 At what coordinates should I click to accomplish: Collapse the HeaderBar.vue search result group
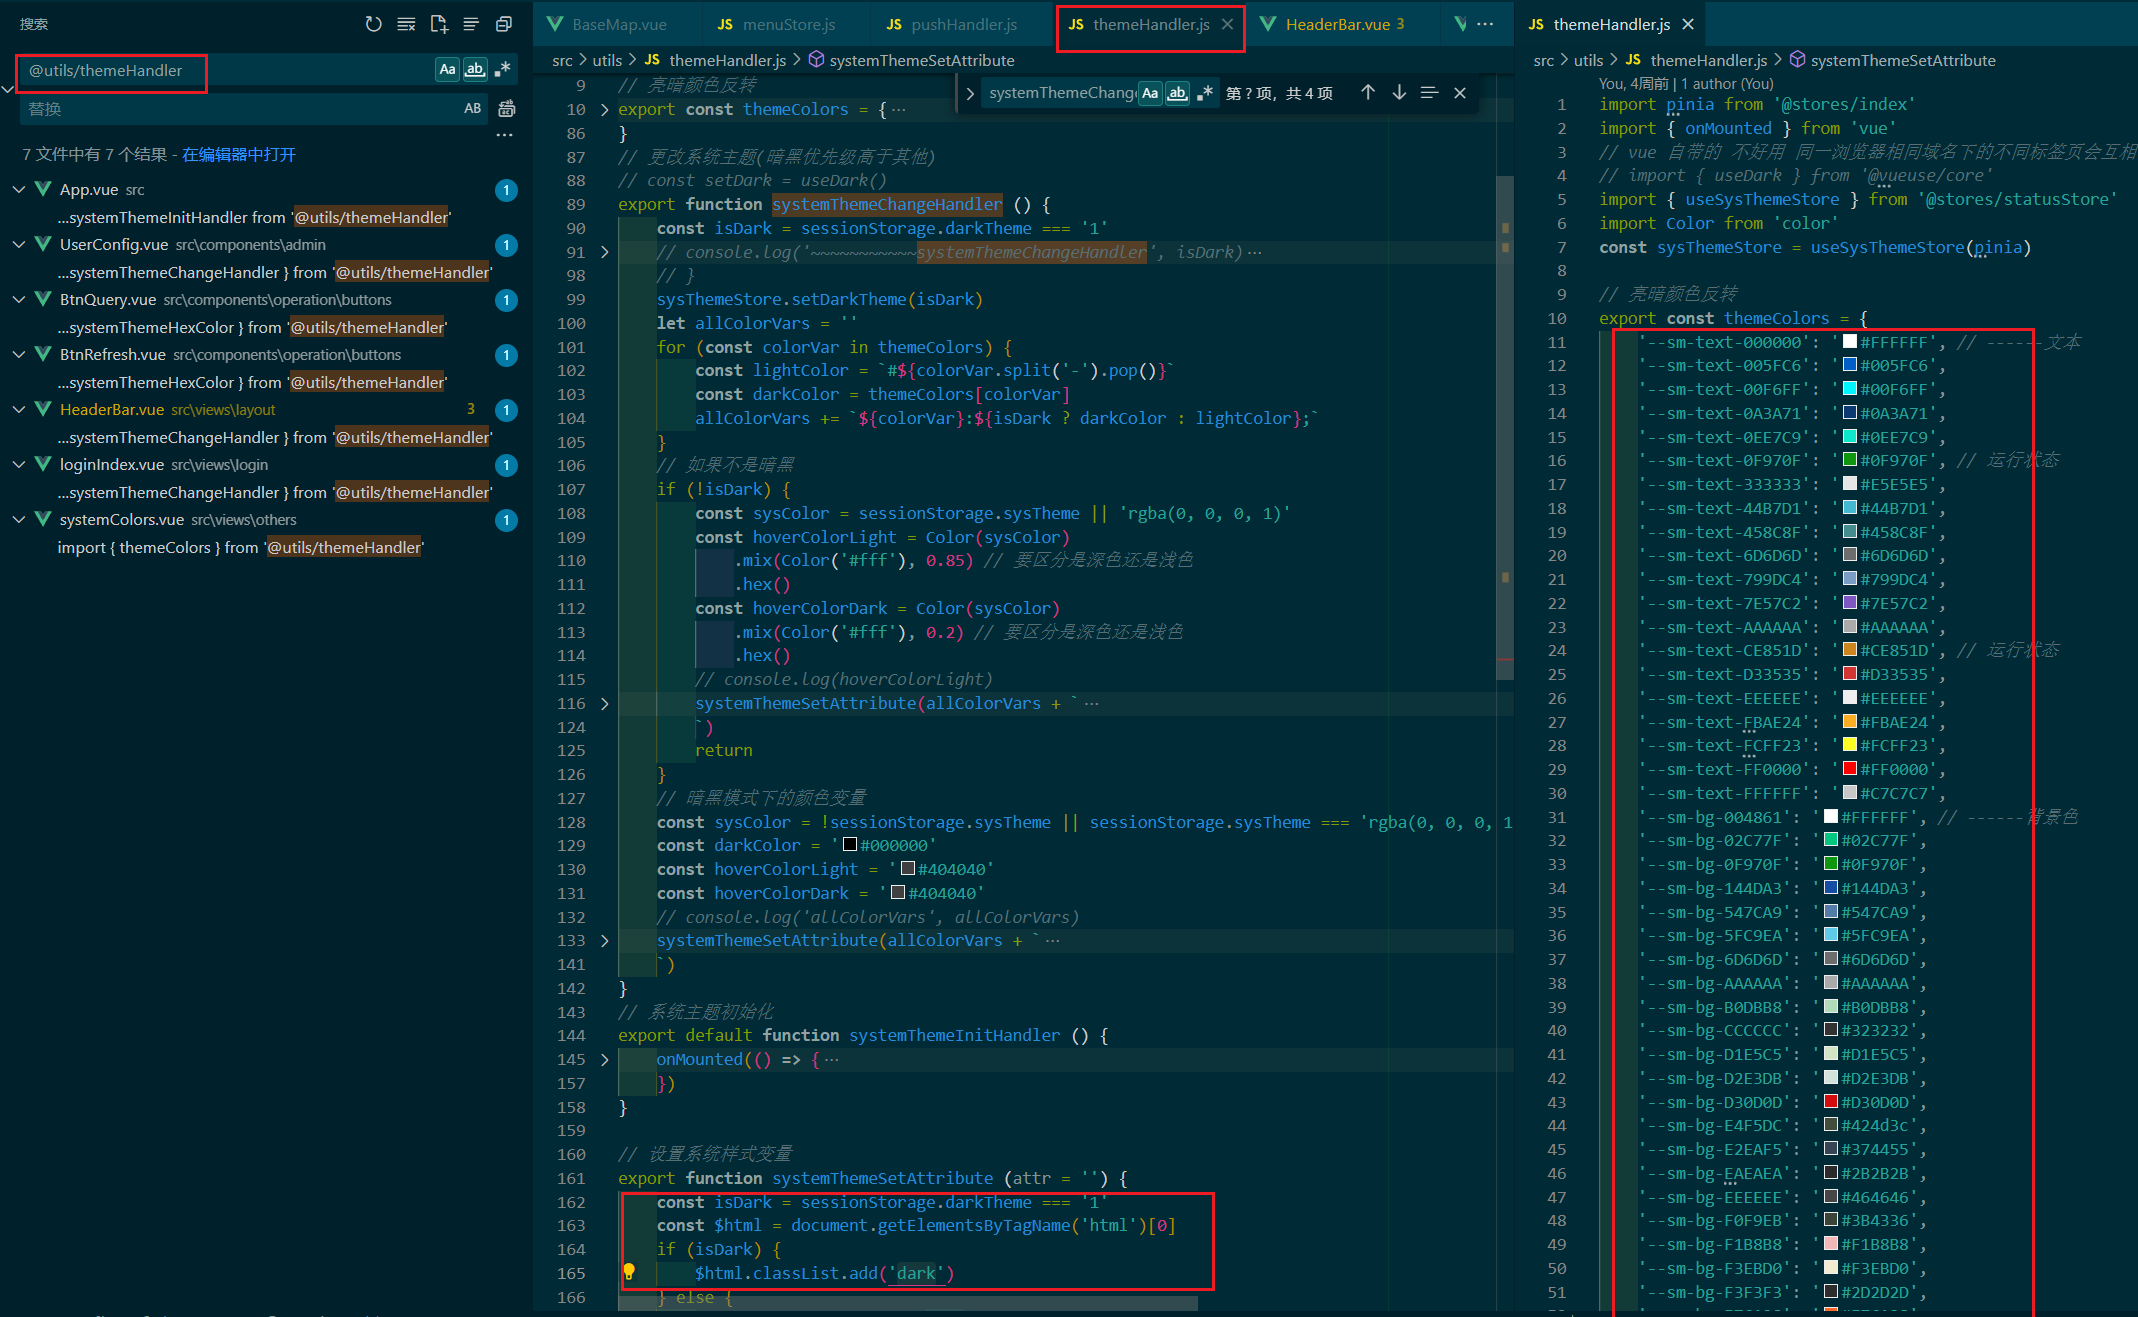[19, 410]
